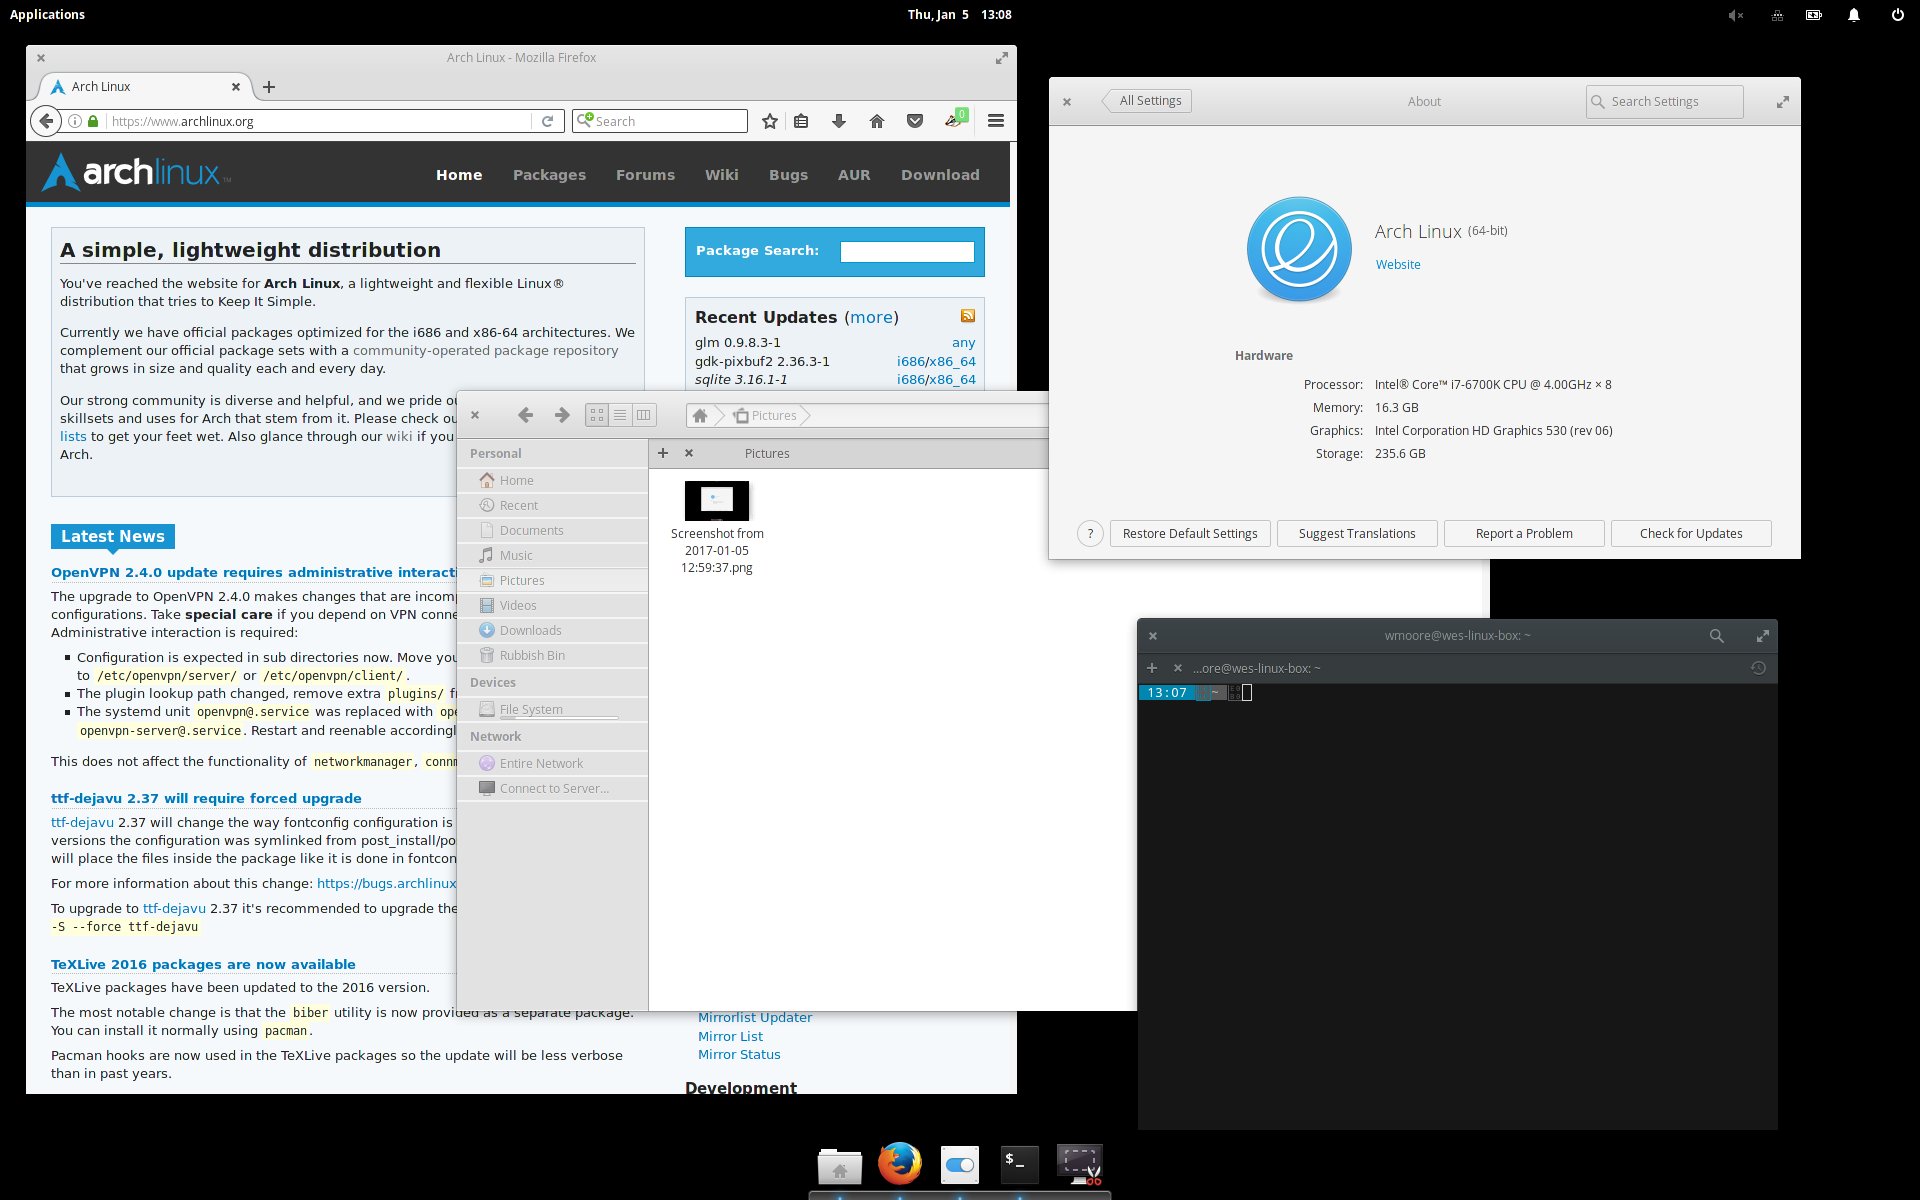Open the power session menu
The image size is (1920, 1200).
click(1897, 15)
